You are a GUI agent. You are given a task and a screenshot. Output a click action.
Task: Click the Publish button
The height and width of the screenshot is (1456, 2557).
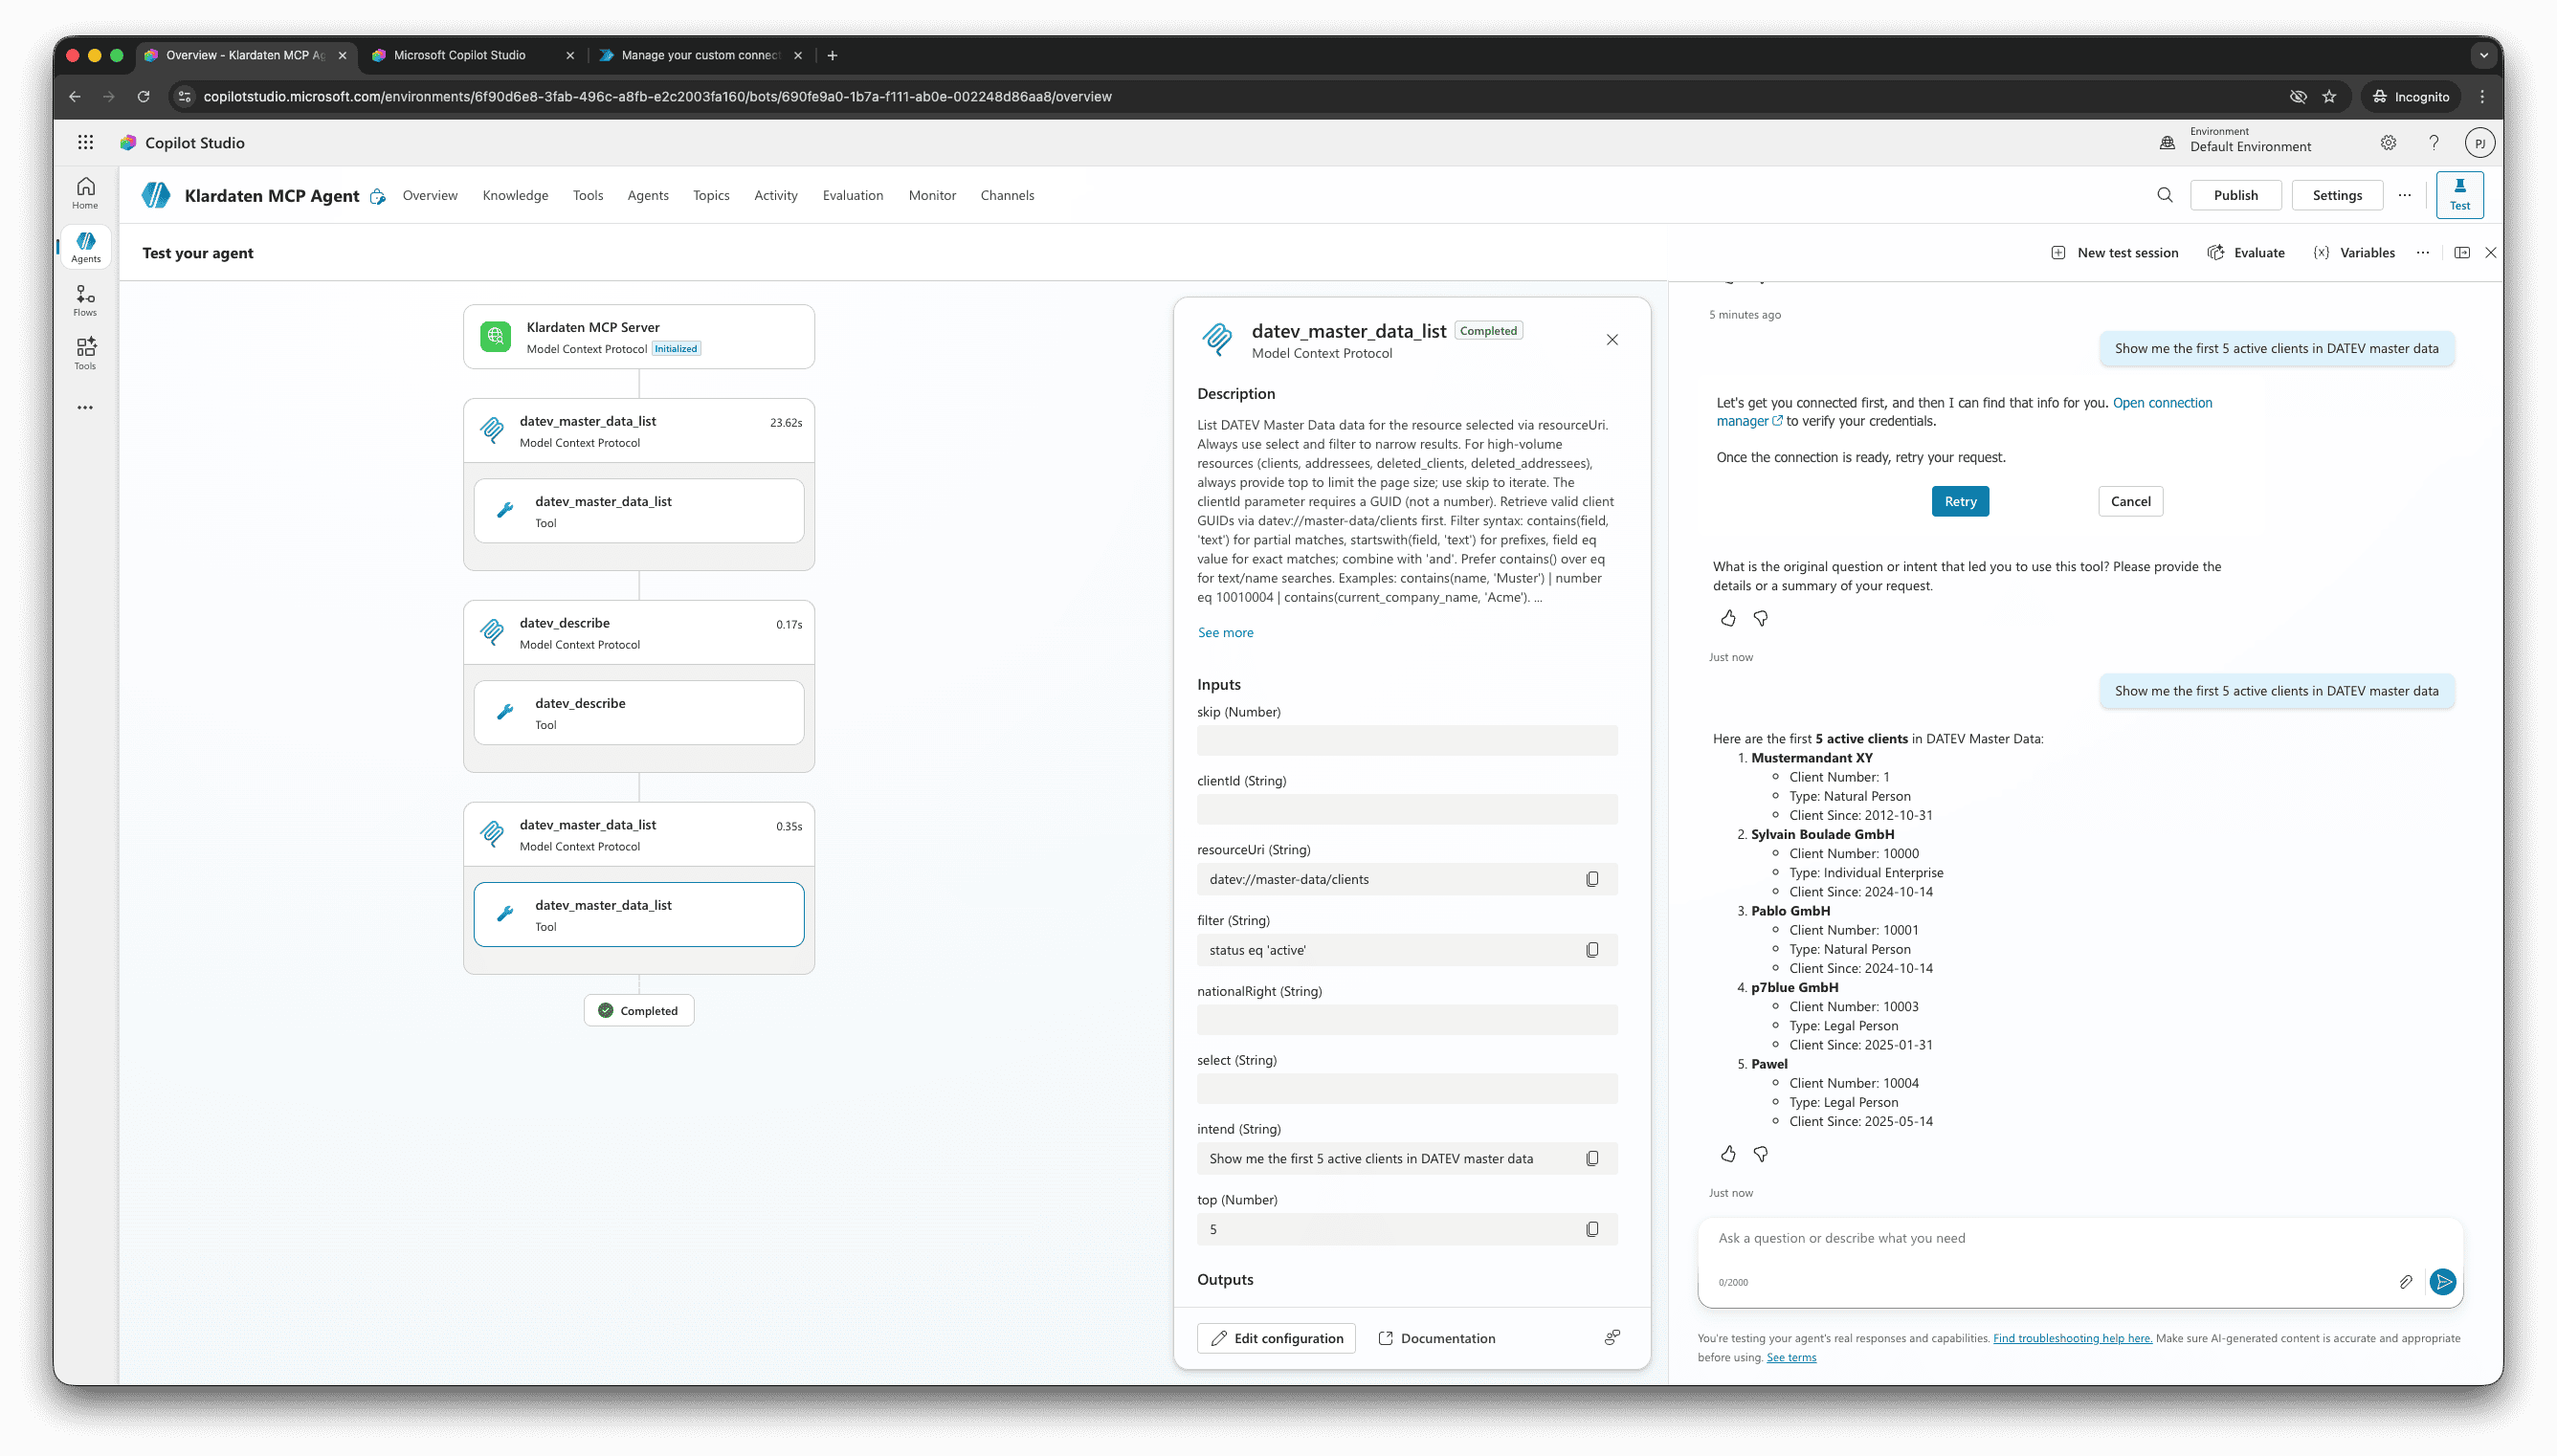(2235, 195)
